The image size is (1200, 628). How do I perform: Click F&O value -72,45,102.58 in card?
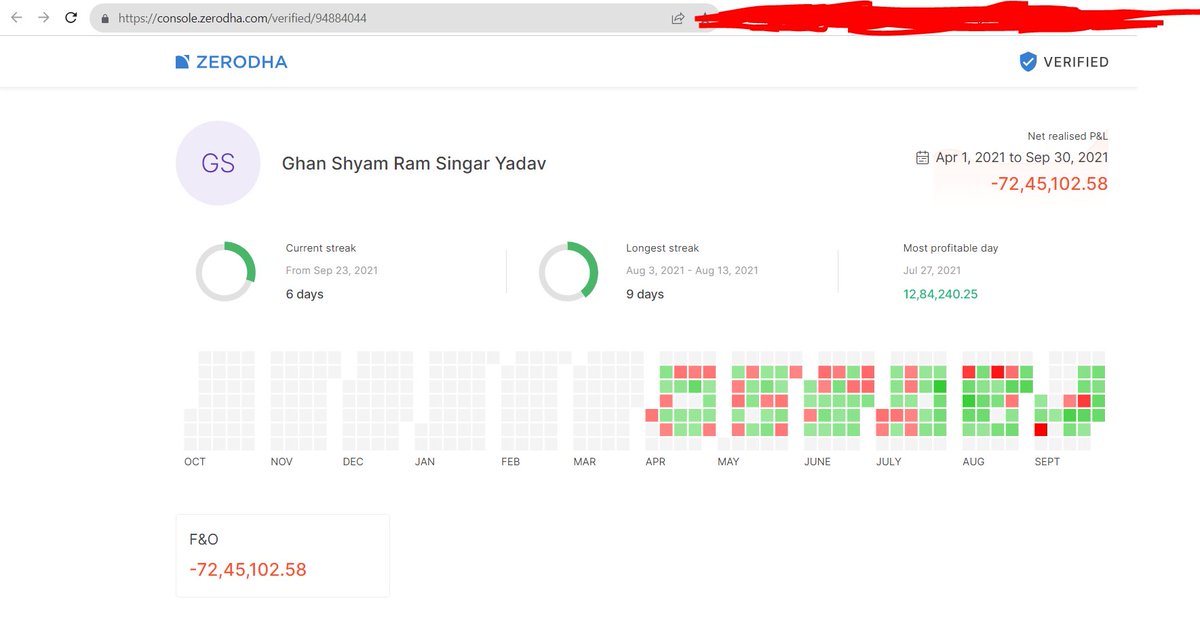click(x=248, y=570)
